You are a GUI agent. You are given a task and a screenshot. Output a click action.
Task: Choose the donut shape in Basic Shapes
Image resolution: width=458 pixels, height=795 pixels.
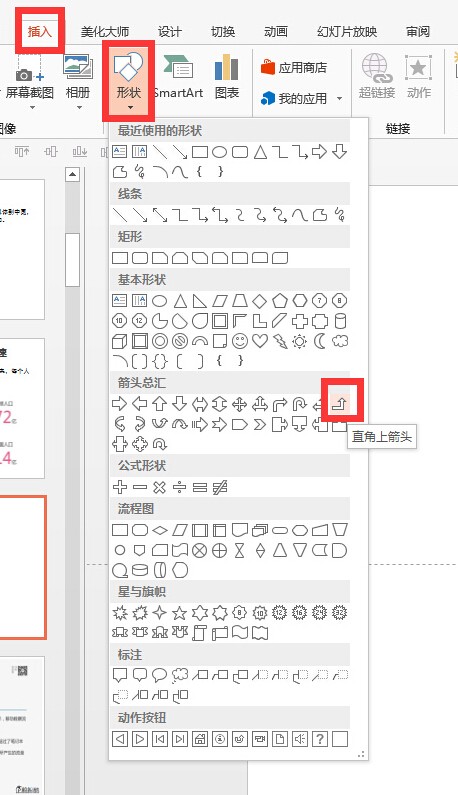160,341
